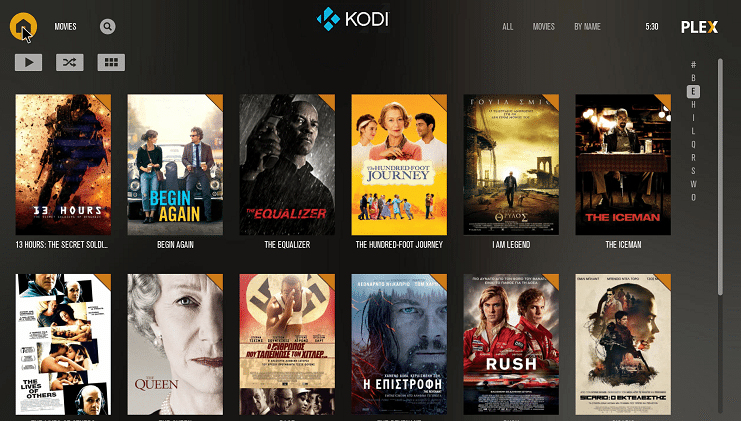Toggle the shuffle playback icon
The image size is (741, 421).
[x=69, y=62]
